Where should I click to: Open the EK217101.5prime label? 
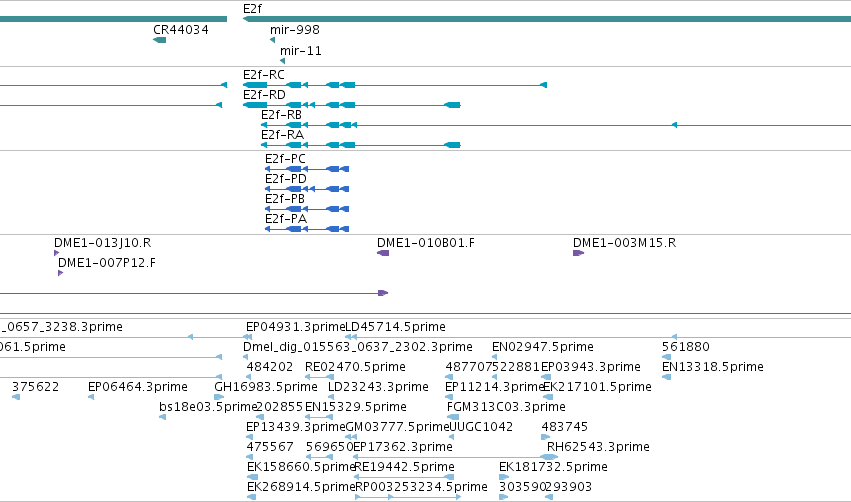pos(598,387)
